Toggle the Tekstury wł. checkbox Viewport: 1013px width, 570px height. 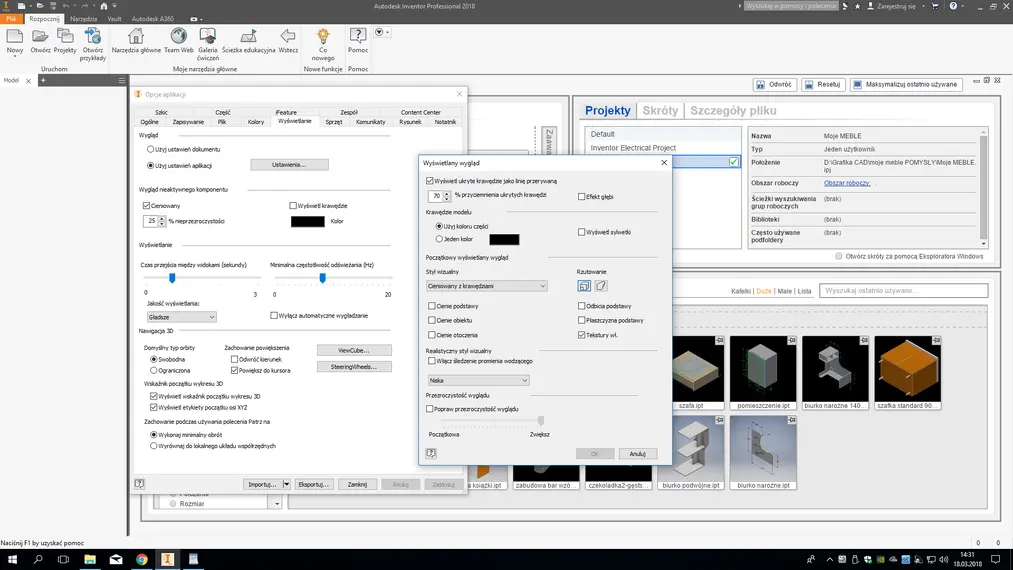tap(582, 335)
